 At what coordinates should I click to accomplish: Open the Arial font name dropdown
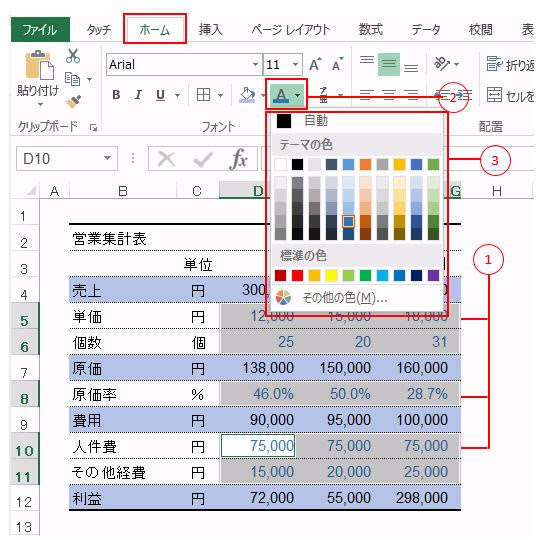click(x=255, y=65)
